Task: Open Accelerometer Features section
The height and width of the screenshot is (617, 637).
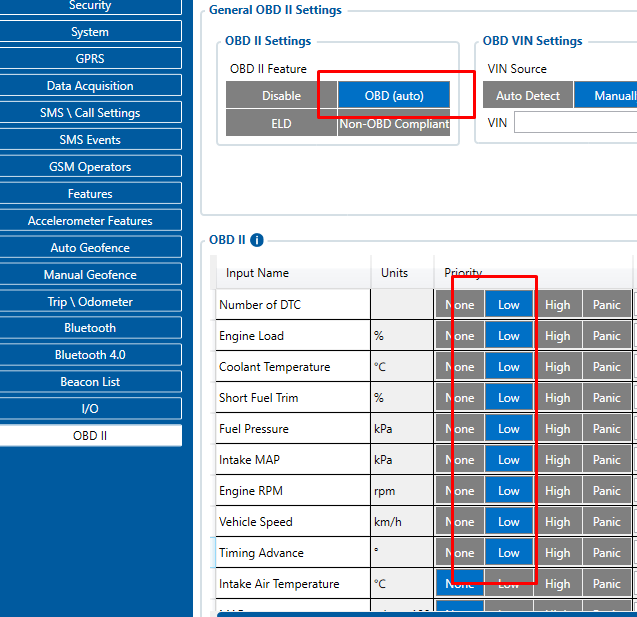Action: pyautogui.click(x=90, y=221)
